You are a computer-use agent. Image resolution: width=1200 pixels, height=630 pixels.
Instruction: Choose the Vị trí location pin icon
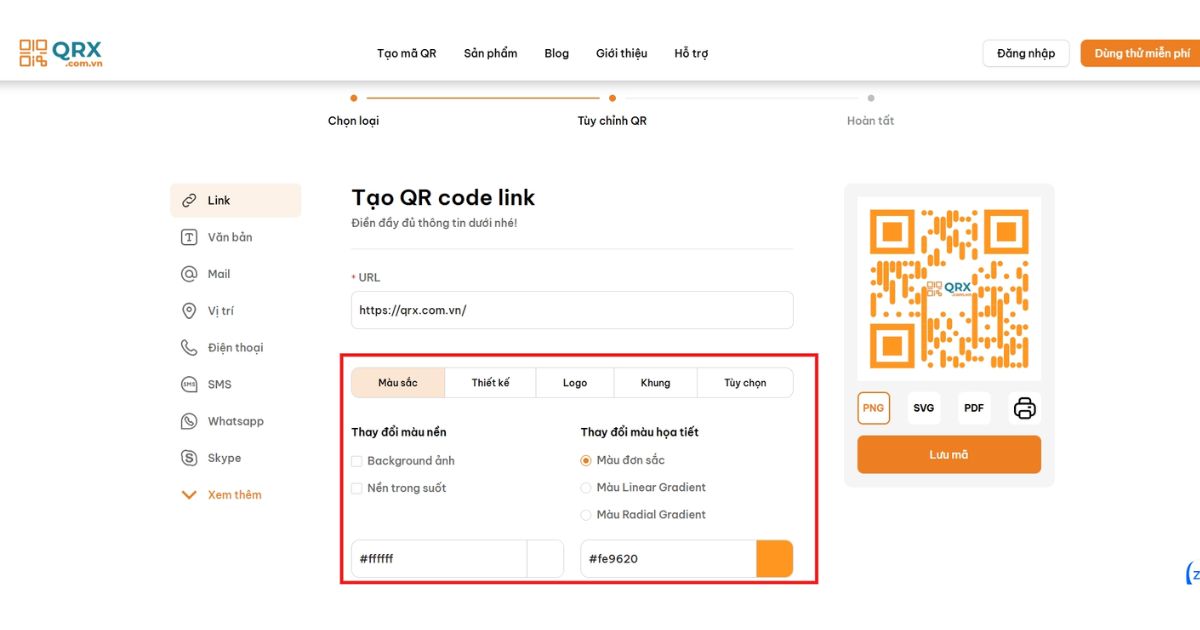coord(189,311)
